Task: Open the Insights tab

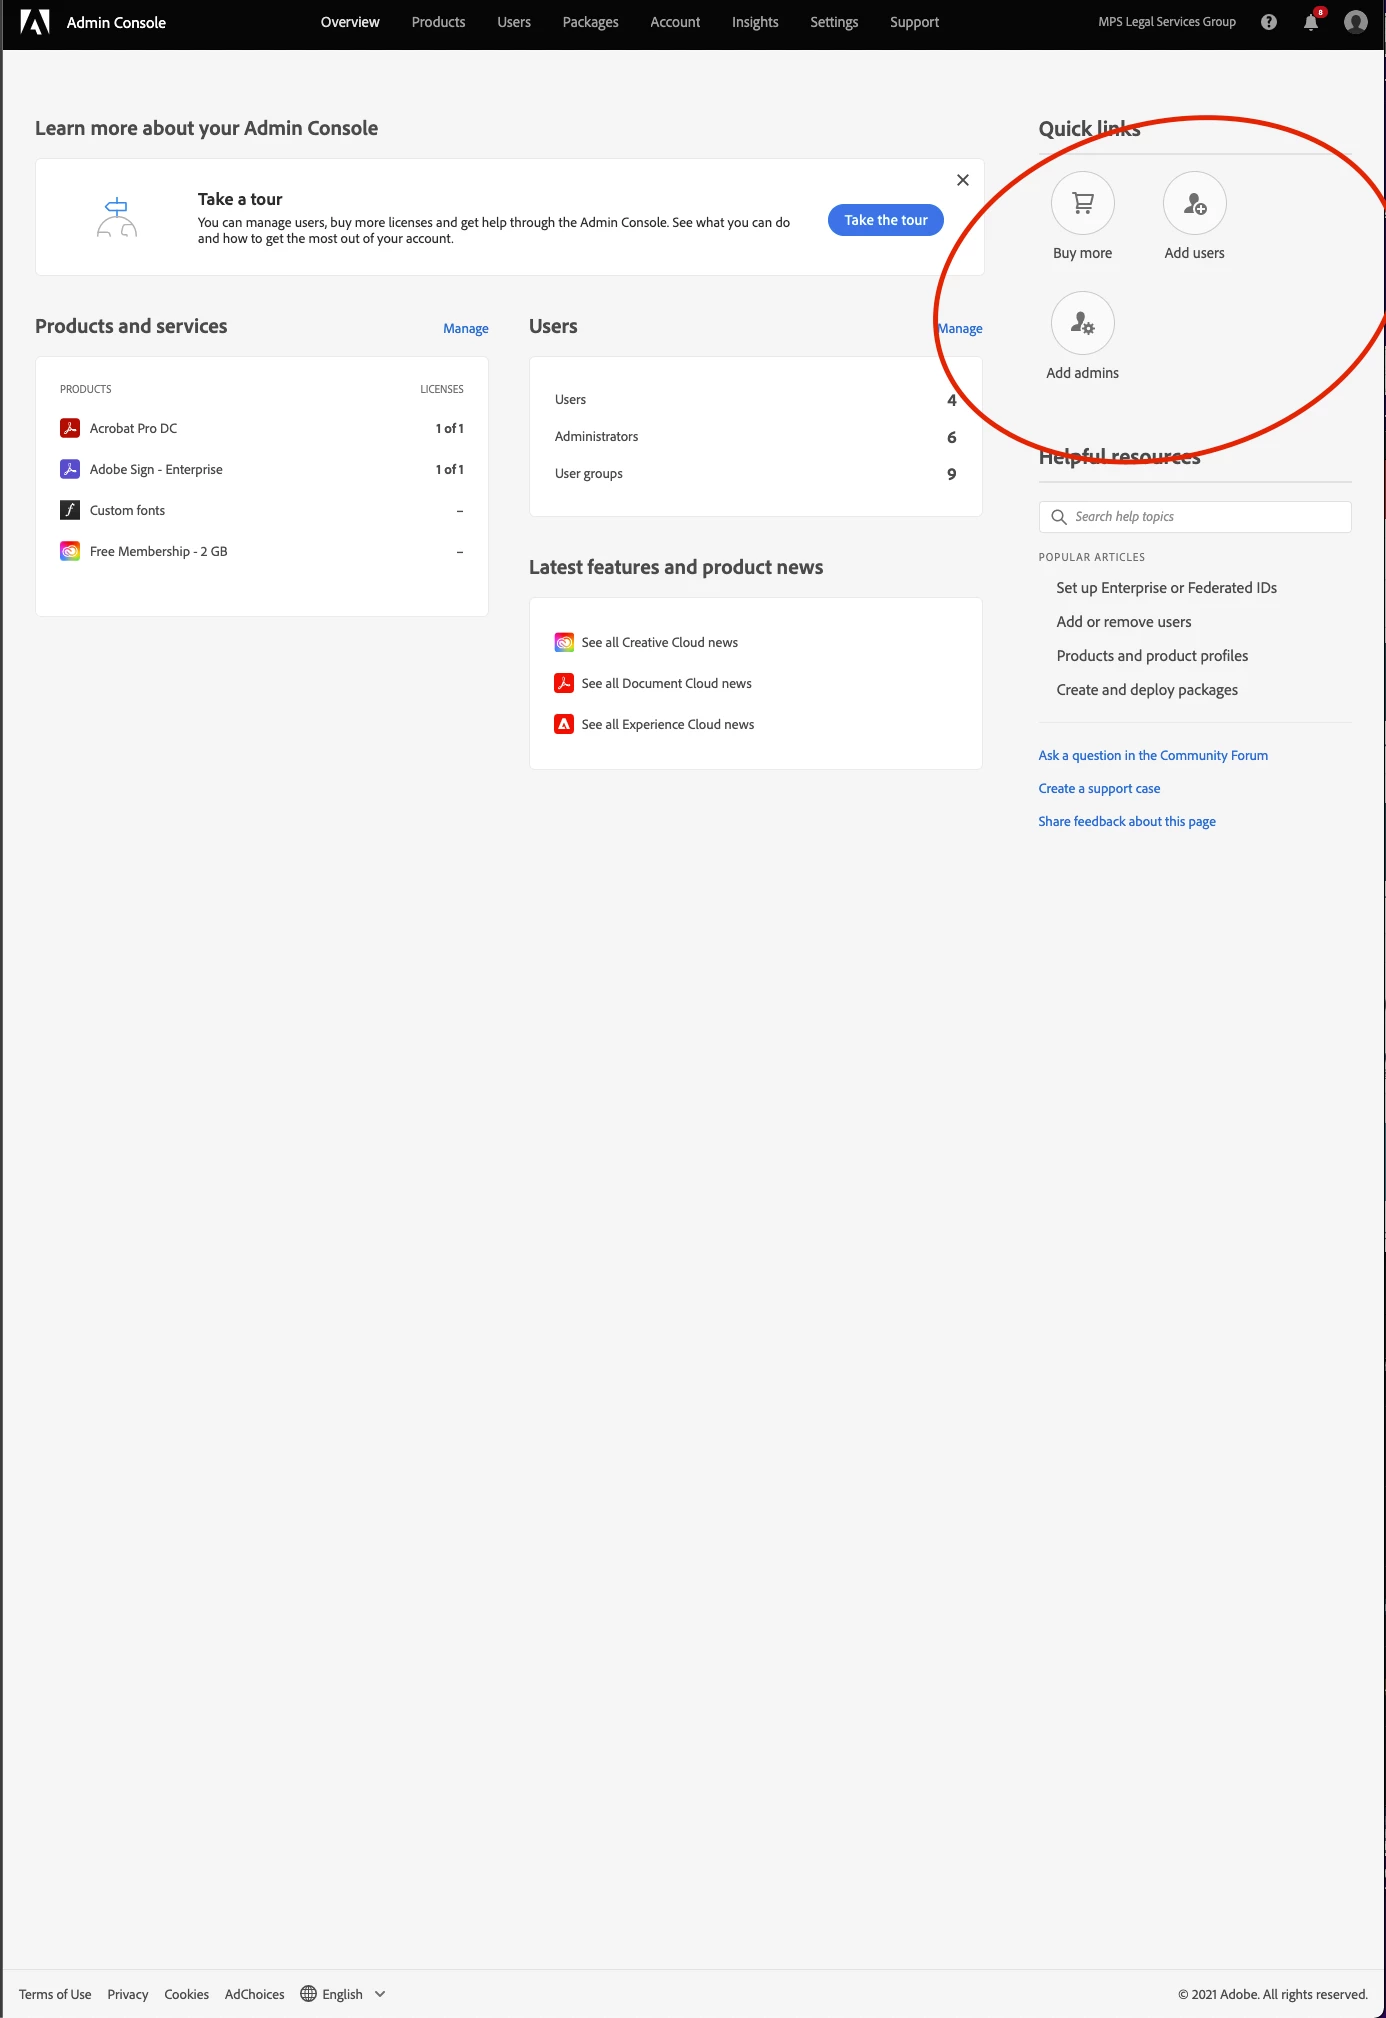Action: [x=755, y=22]
